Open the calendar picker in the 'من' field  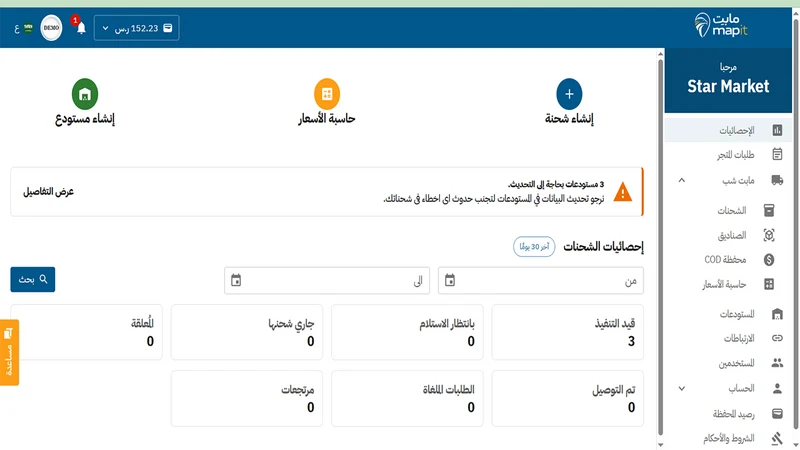[x=449, y=280]
